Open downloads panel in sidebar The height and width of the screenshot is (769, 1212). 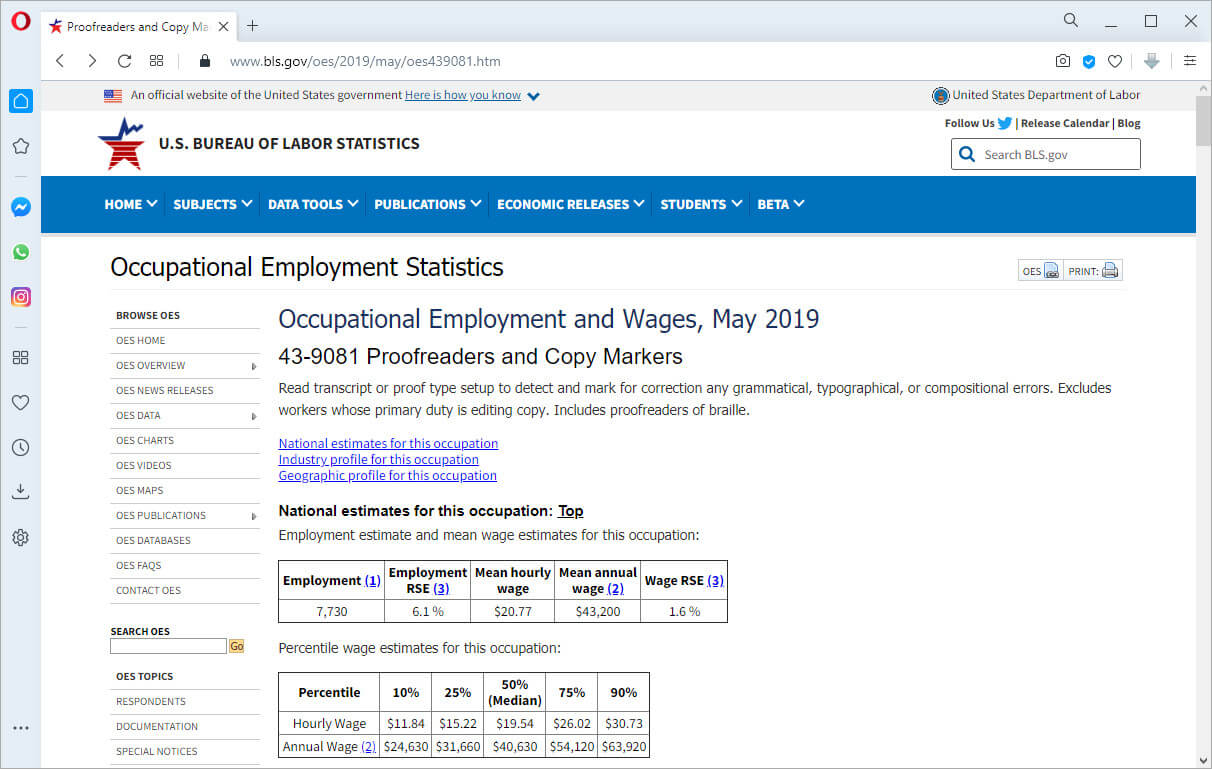coord(20,492)
